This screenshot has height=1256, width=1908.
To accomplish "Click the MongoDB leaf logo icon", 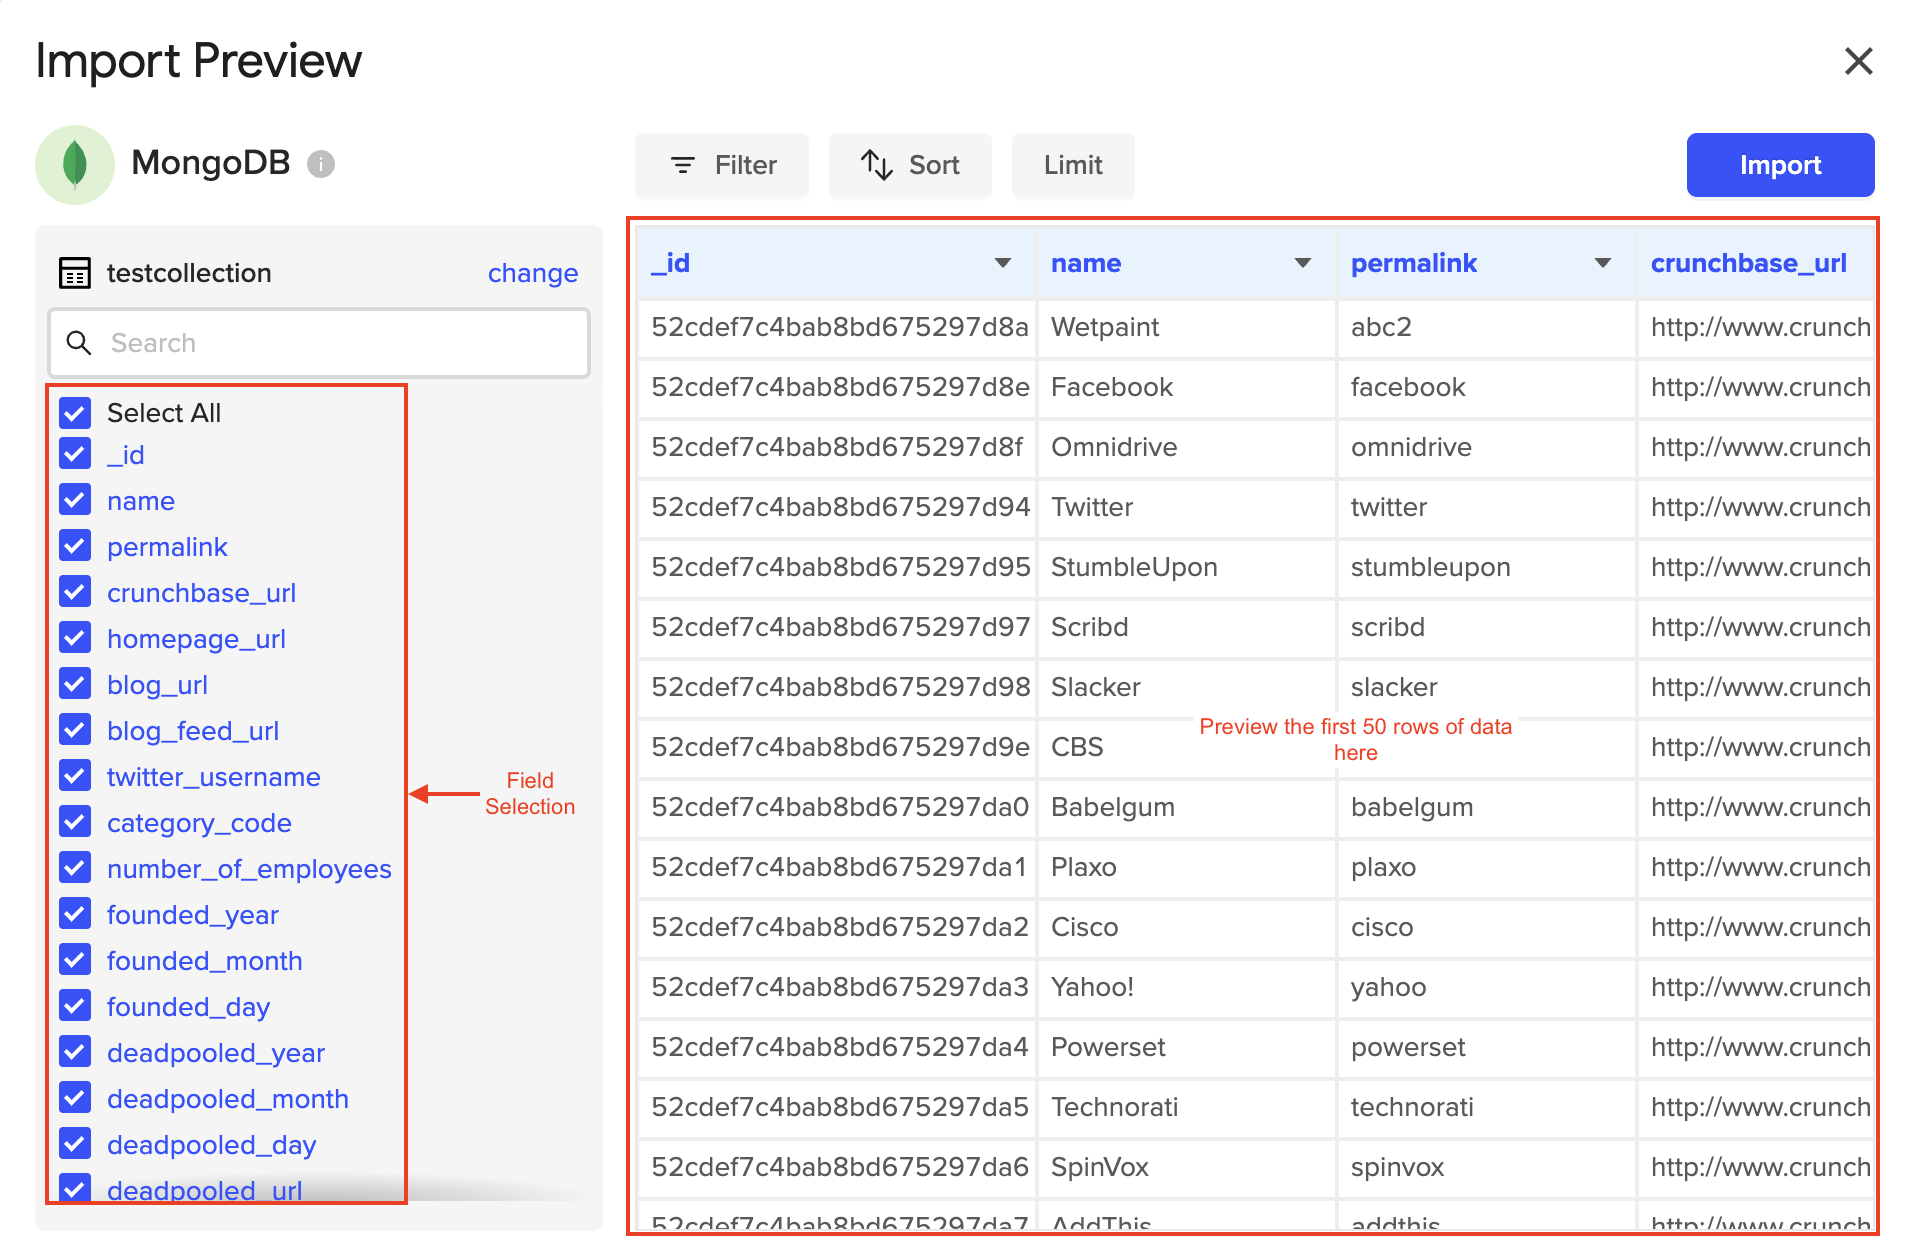I will tap(75, 165).
